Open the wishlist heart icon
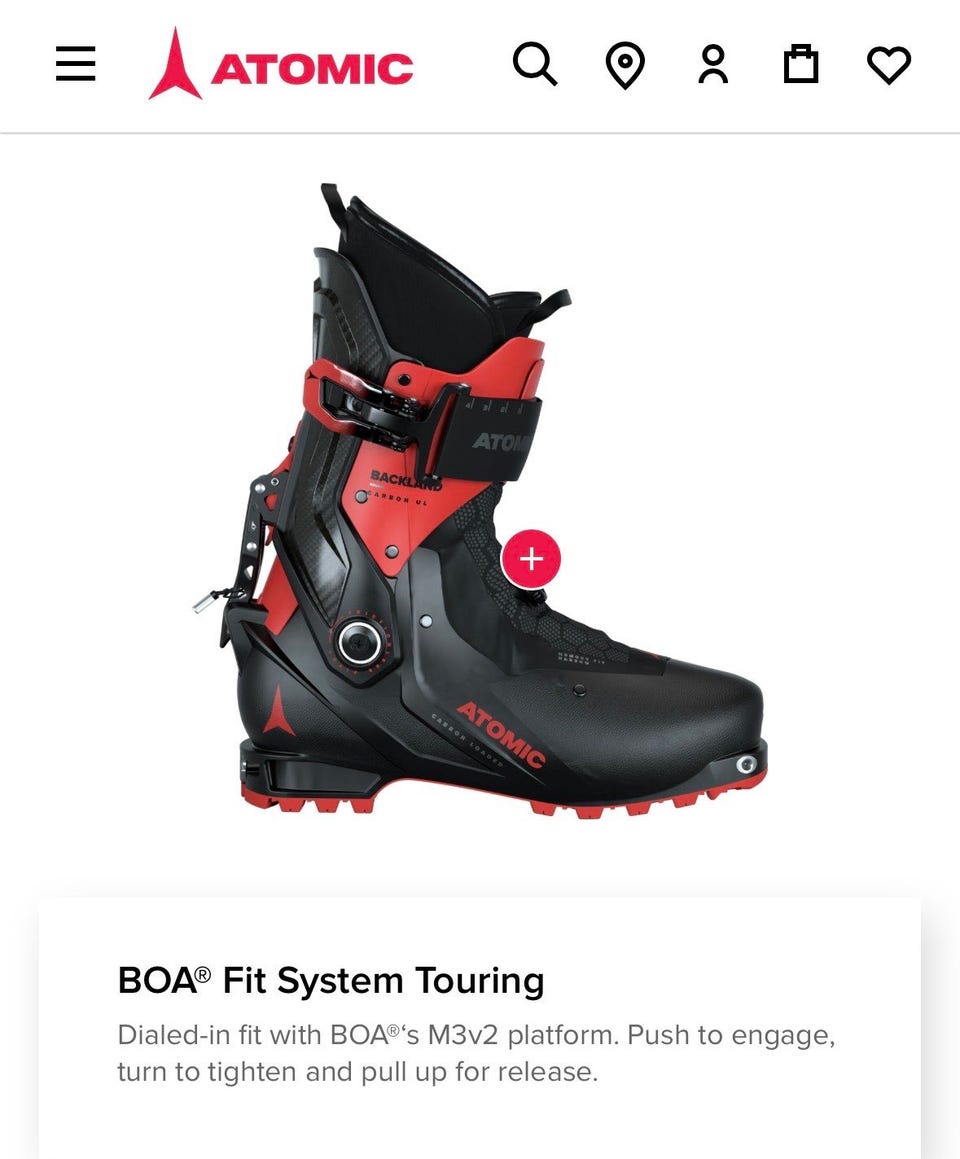This screenshot has width=960, height=1159. point(888,65)
